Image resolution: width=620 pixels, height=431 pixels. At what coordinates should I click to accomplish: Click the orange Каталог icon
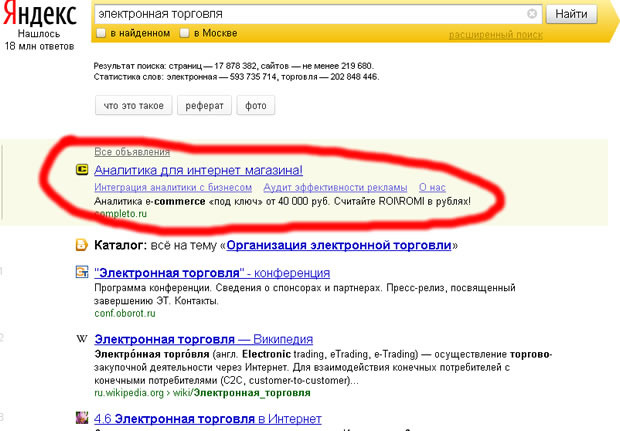pos(81,245)
